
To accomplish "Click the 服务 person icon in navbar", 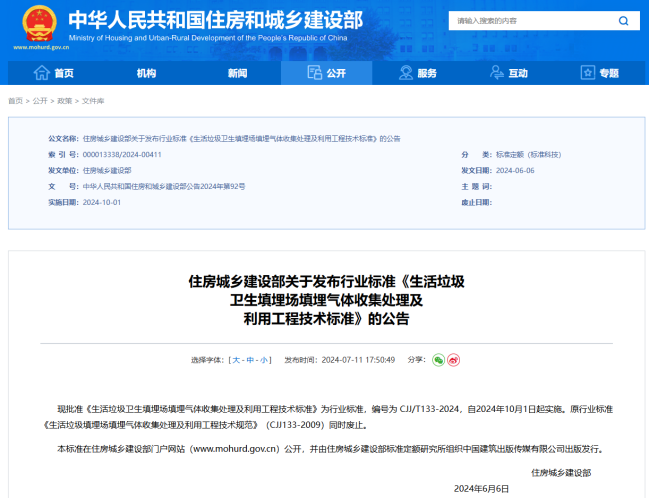I will (406, 73).
